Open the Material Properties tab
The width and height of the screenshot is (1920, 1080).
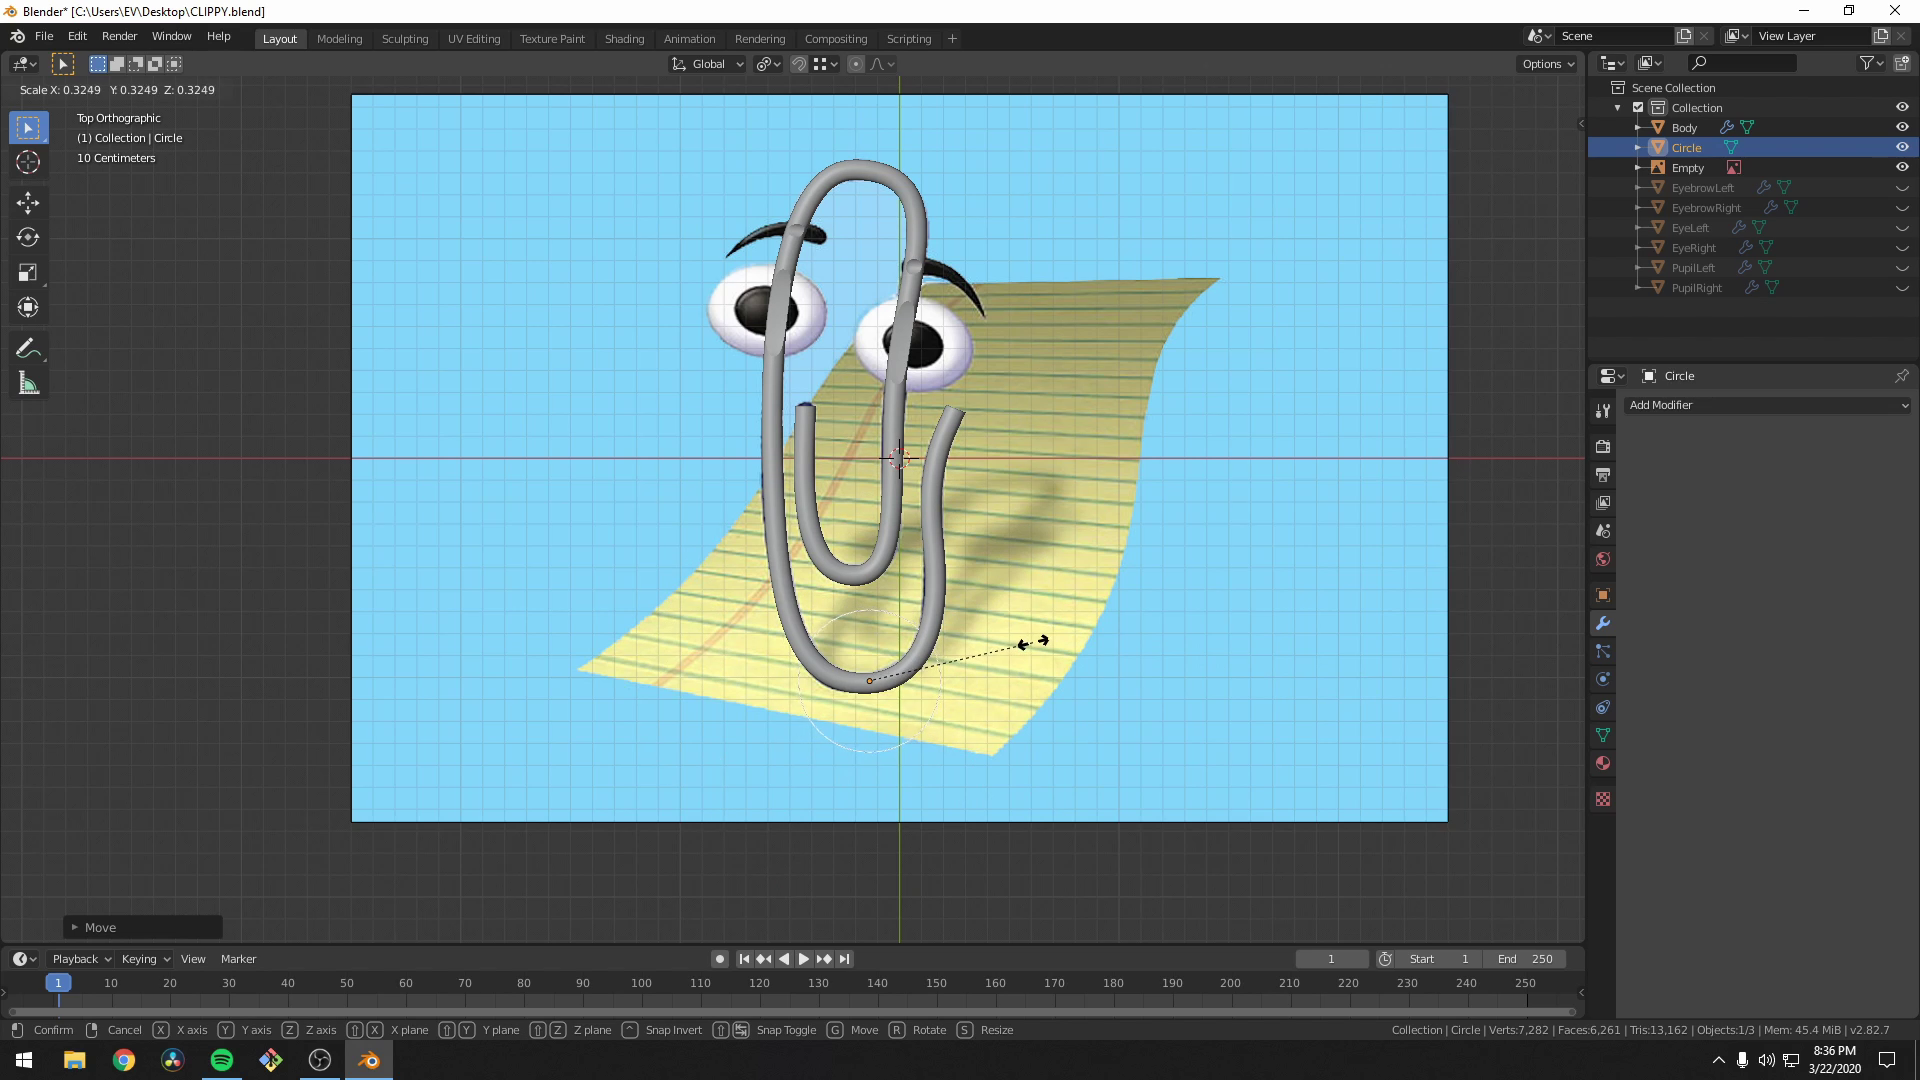point(1602,763)
